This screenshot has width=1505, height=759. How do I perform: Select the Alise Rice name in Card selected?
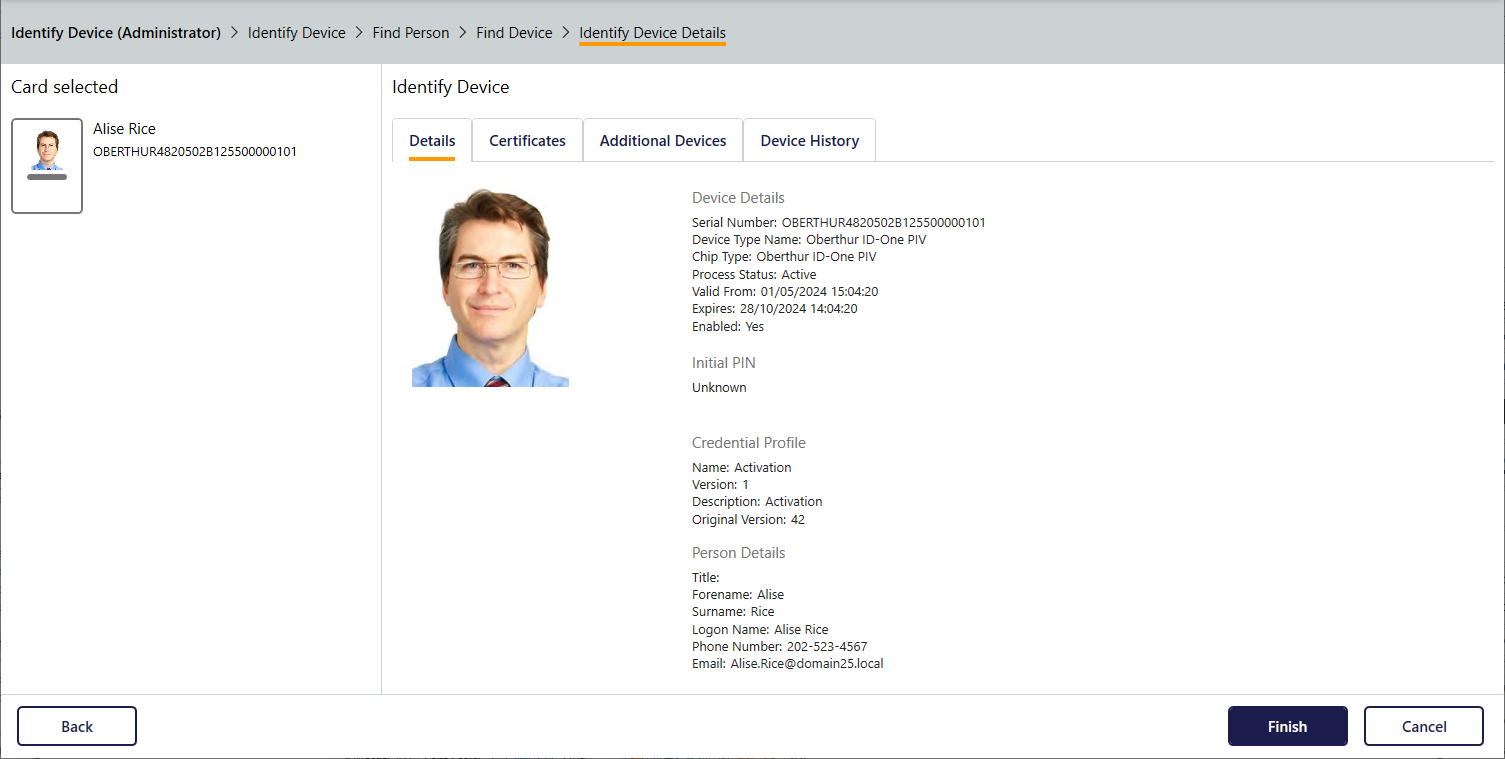pyautogui.click(x=124, y=129)
